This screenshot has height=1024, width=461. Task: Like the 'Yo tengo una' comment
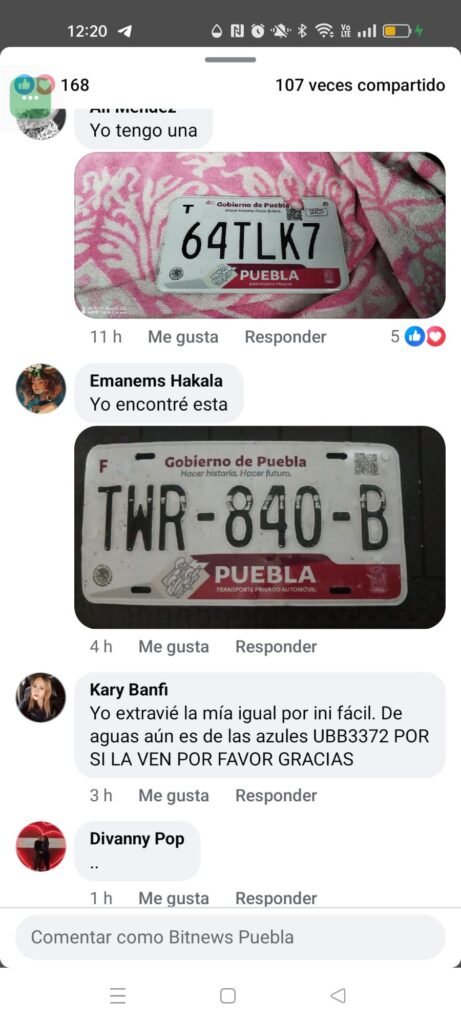183,337
